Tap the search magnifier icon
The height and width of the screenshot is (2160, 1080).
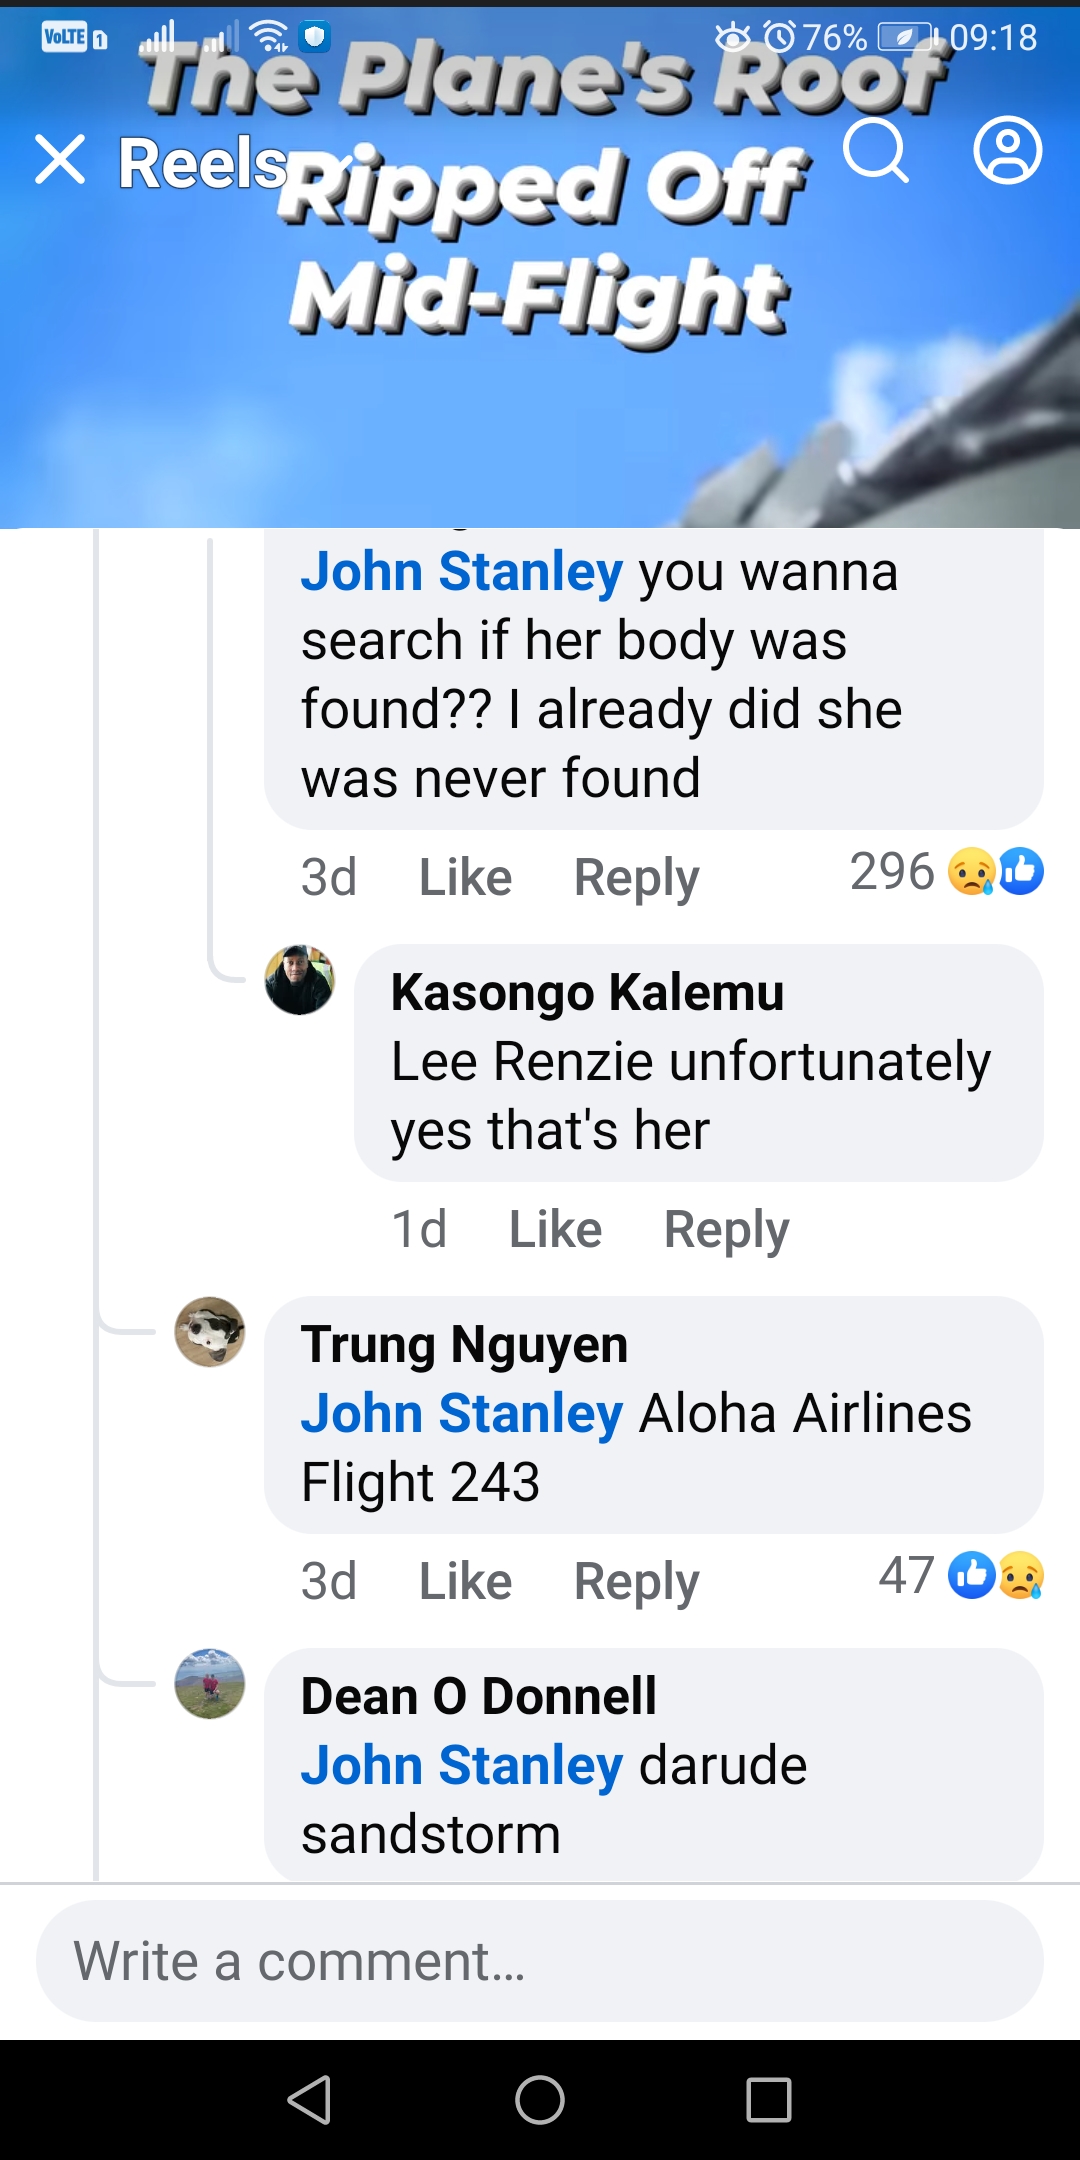pos(876,152)
